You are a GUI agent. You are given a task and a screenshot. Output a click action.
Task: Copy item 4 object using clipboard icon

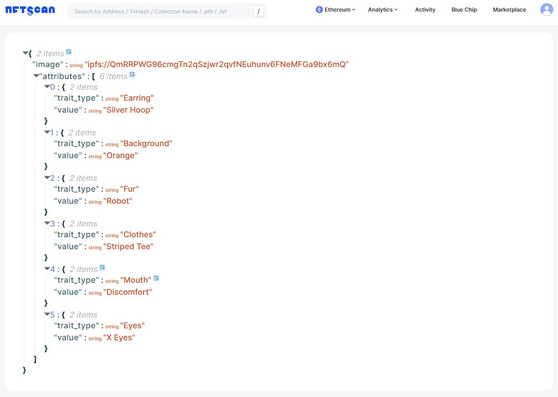pos(102,268)
